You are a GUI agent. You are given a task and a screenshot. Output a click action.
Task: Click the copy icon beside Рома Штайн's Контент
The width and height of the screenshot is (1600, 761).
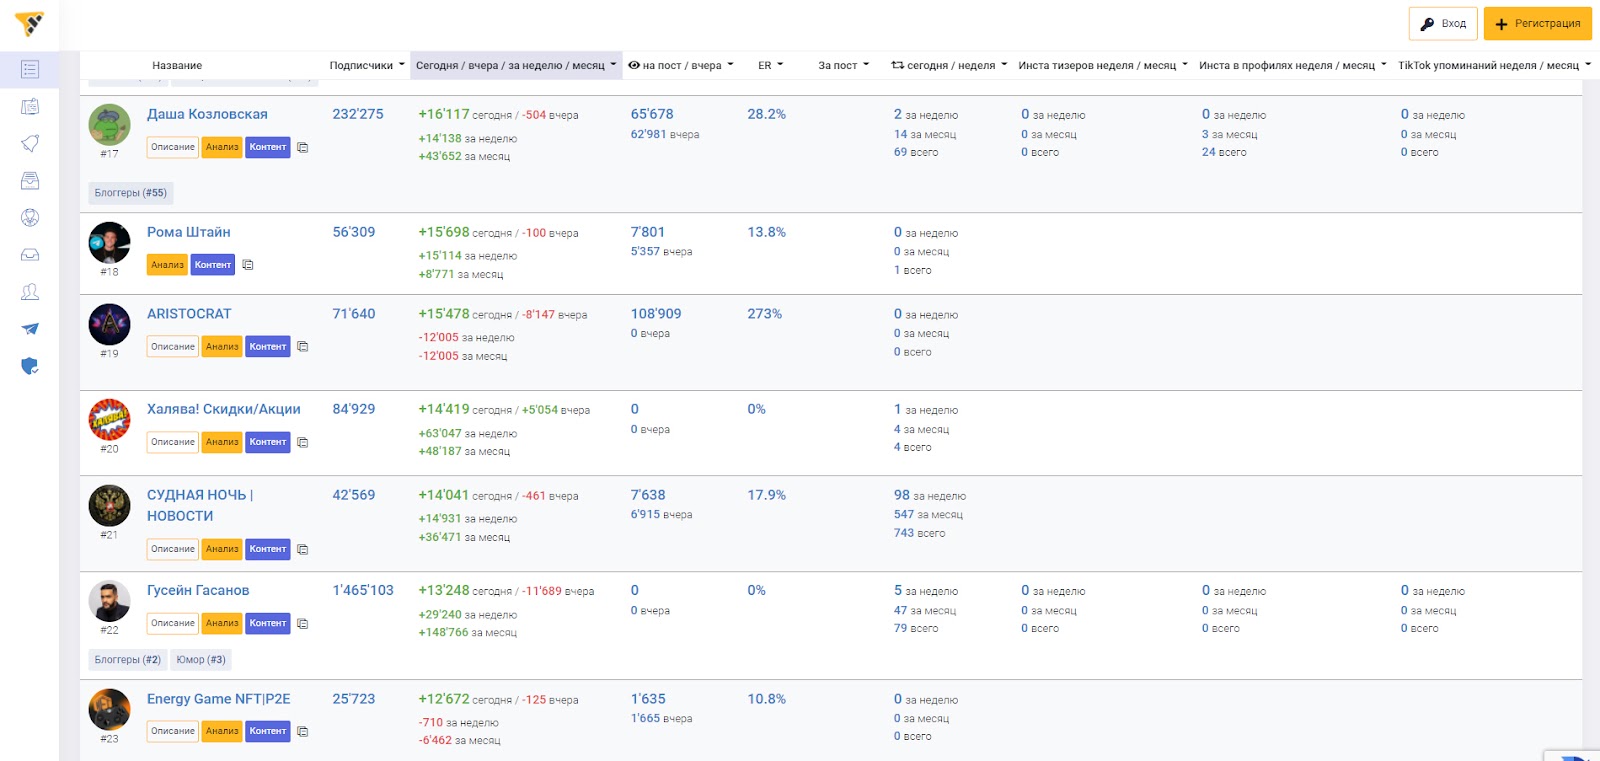coord(248,265)
